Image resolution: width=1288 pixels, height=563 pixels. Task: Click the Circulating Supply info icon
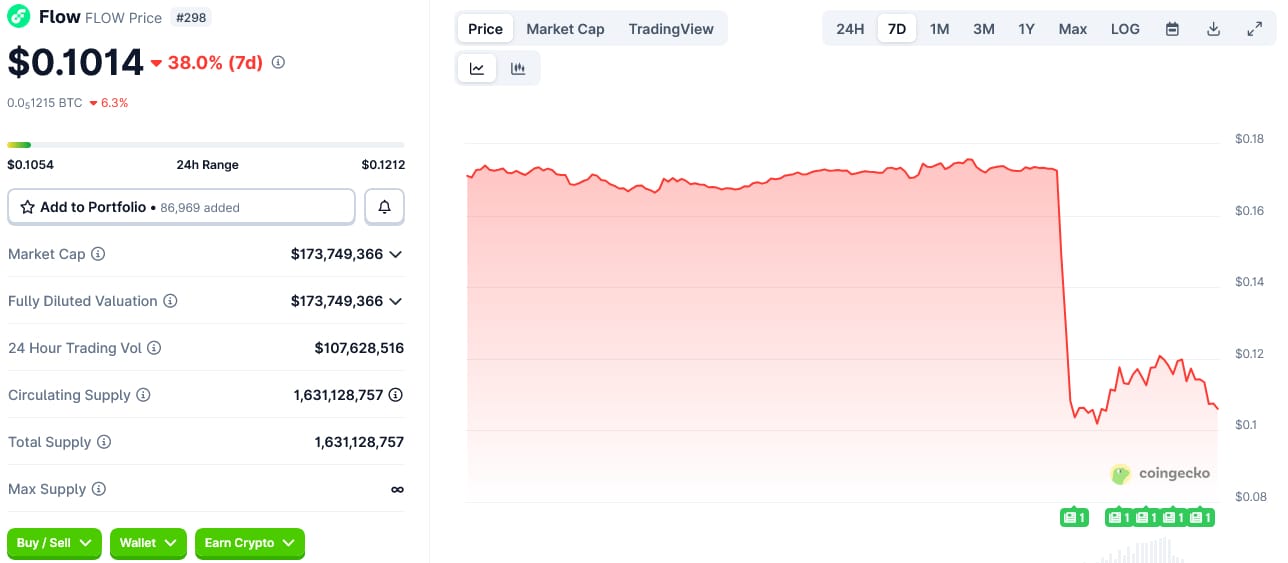143,395
